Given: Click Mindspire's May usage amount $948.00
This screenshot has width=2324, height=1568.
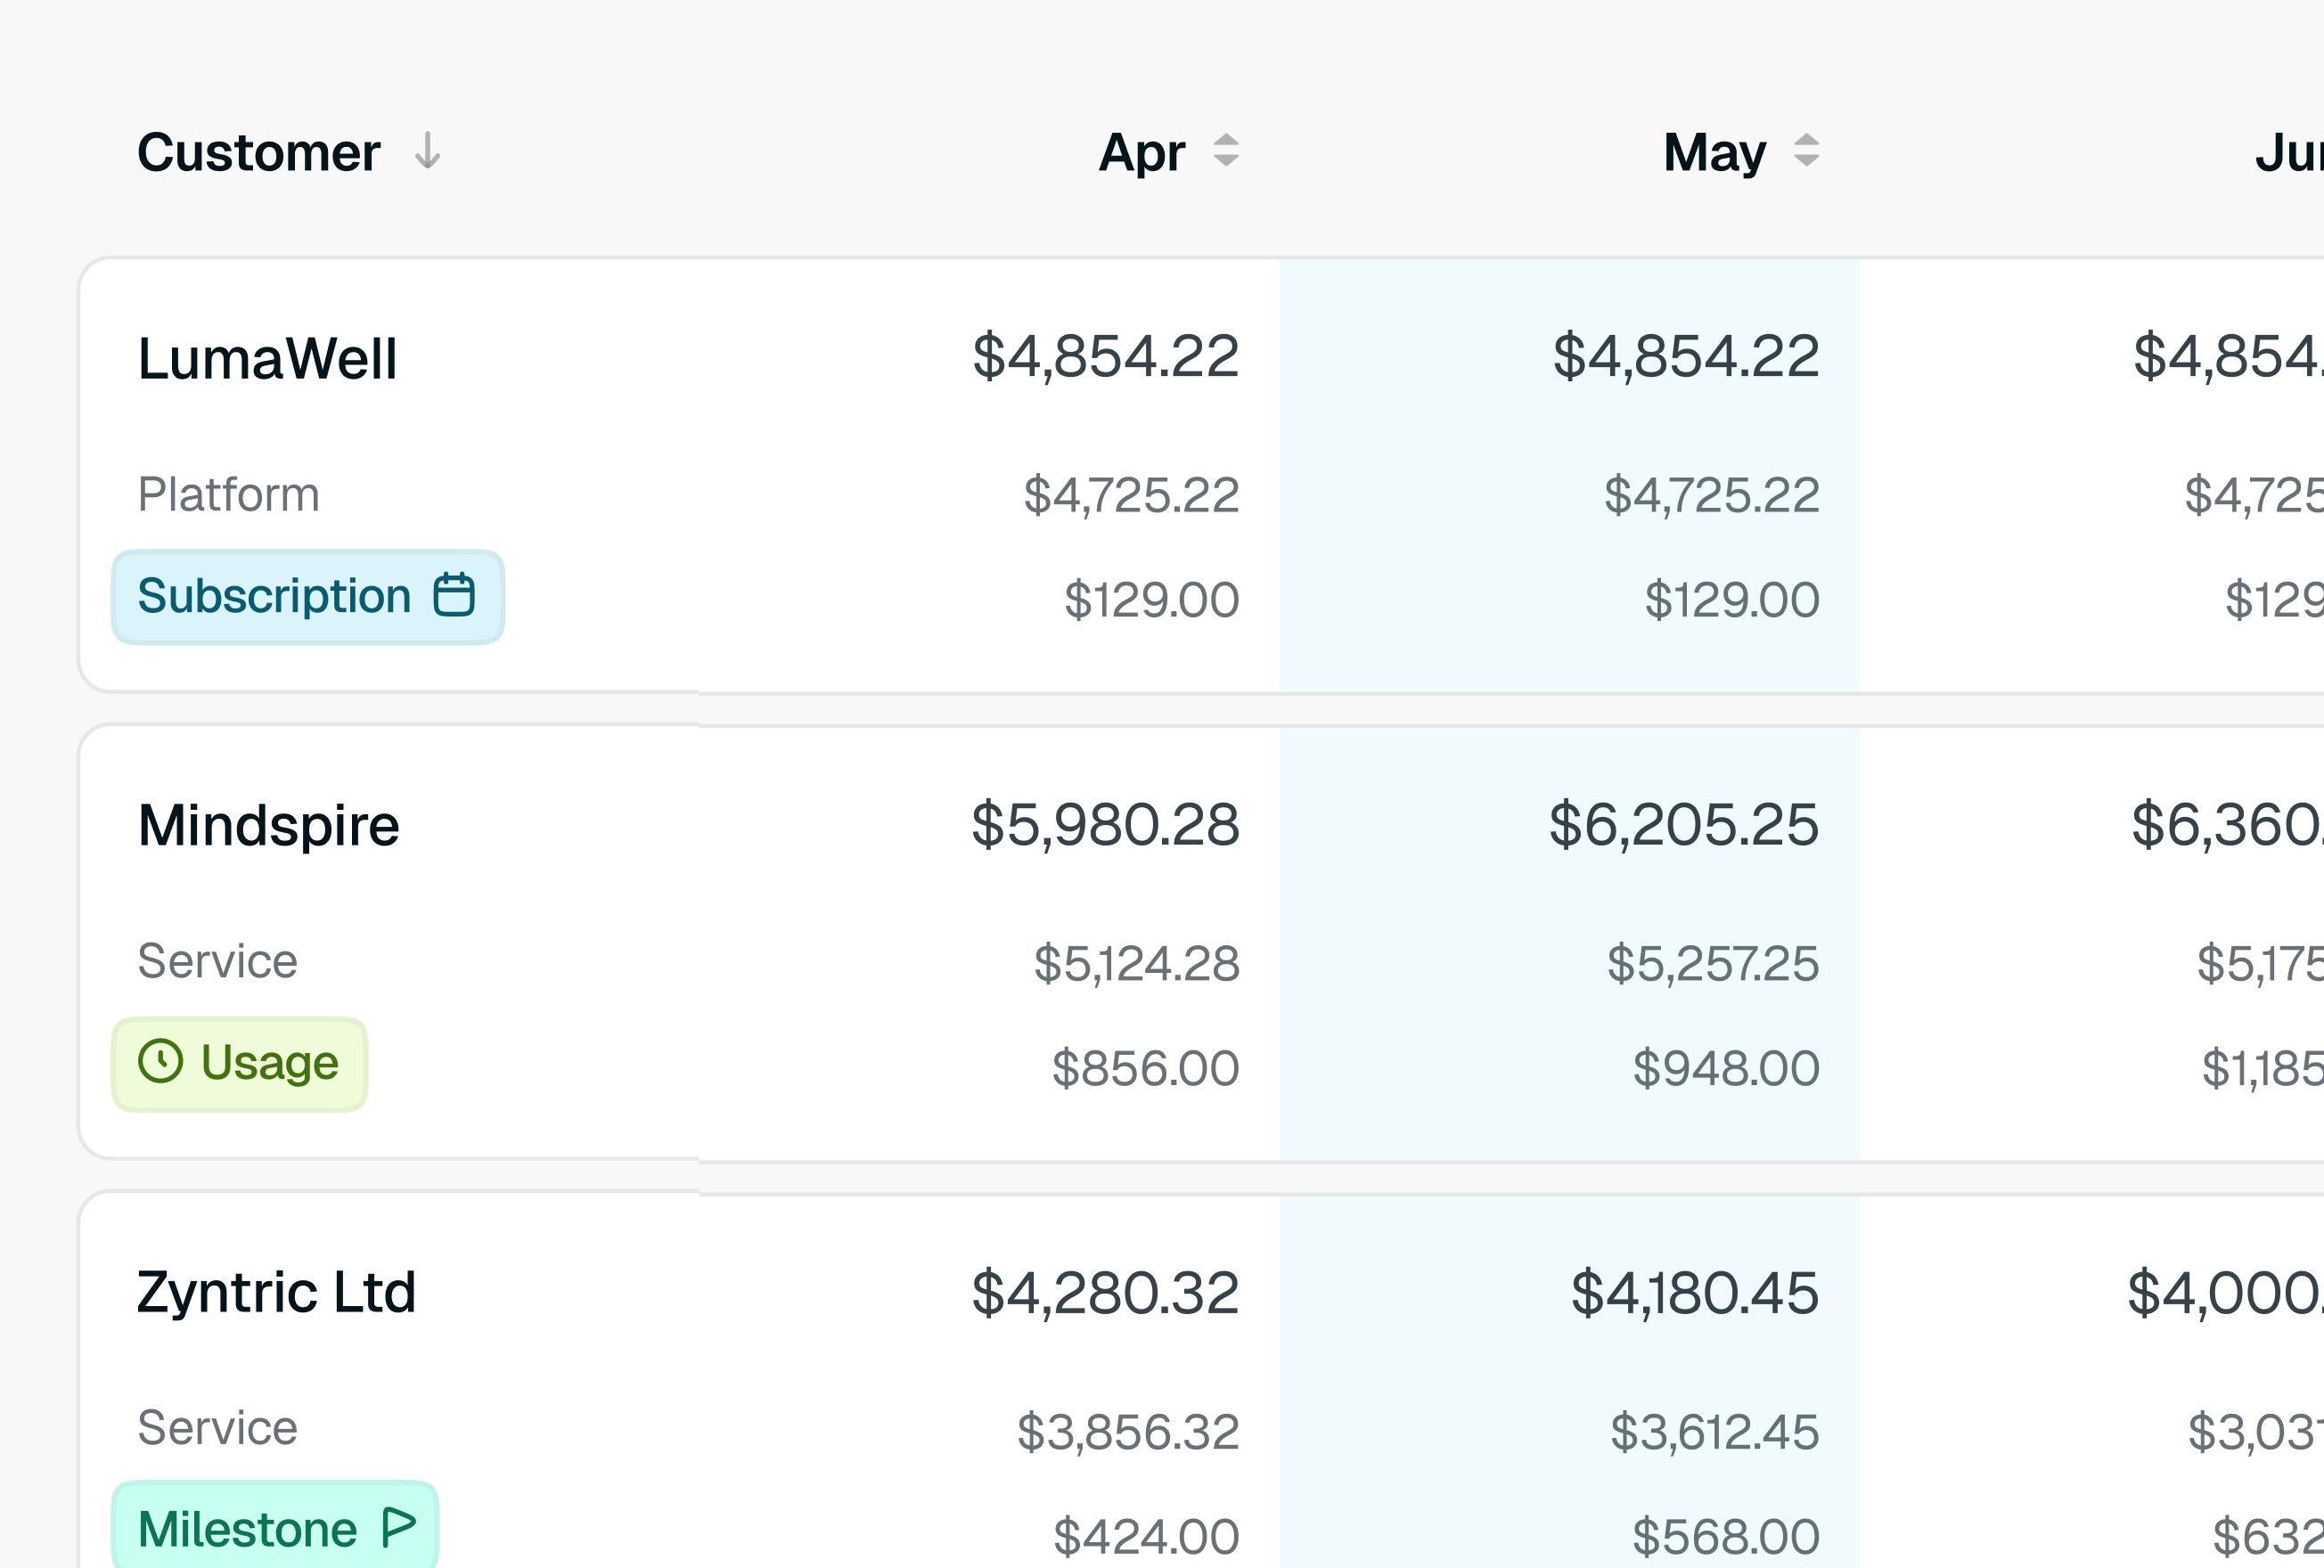Looking at the screenshot, I should point(1727,1068).
